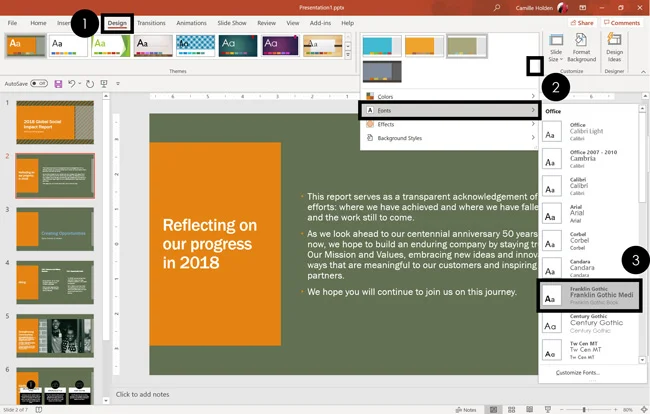Screen dimensions: 650x414
Task: Choose the blue variant swatch
Action: point(382,46)
